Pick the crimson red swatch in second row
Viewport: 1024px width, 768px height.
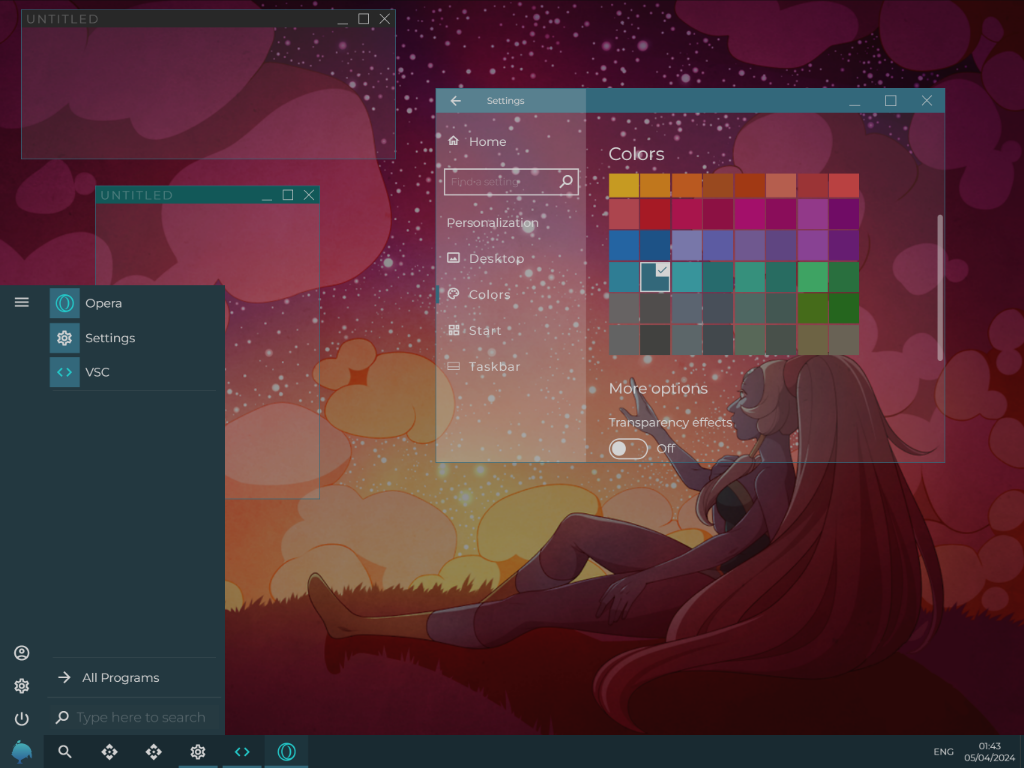click(655, 214)
